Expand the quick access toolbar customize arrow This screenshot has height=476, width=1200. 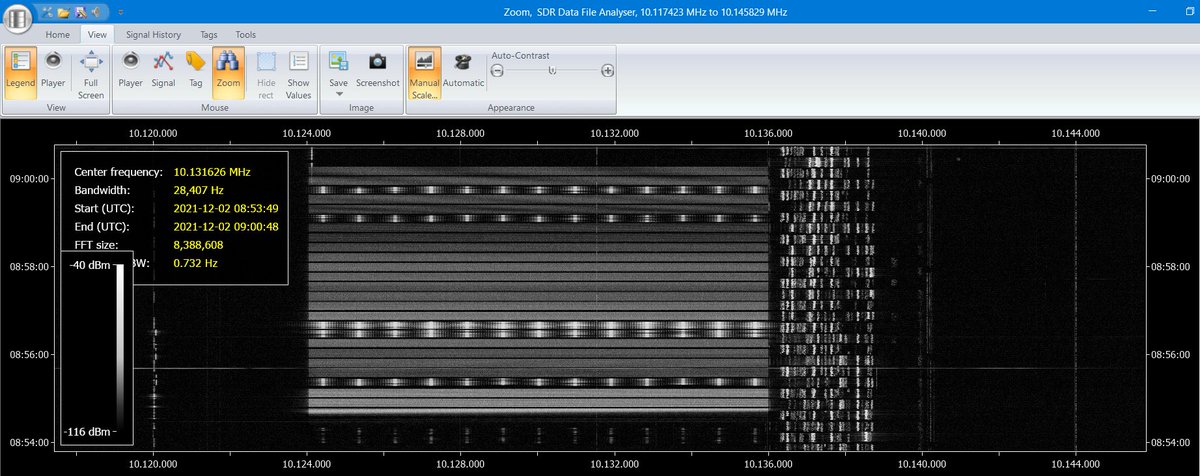pyautogui.click(x=121, y=13)
